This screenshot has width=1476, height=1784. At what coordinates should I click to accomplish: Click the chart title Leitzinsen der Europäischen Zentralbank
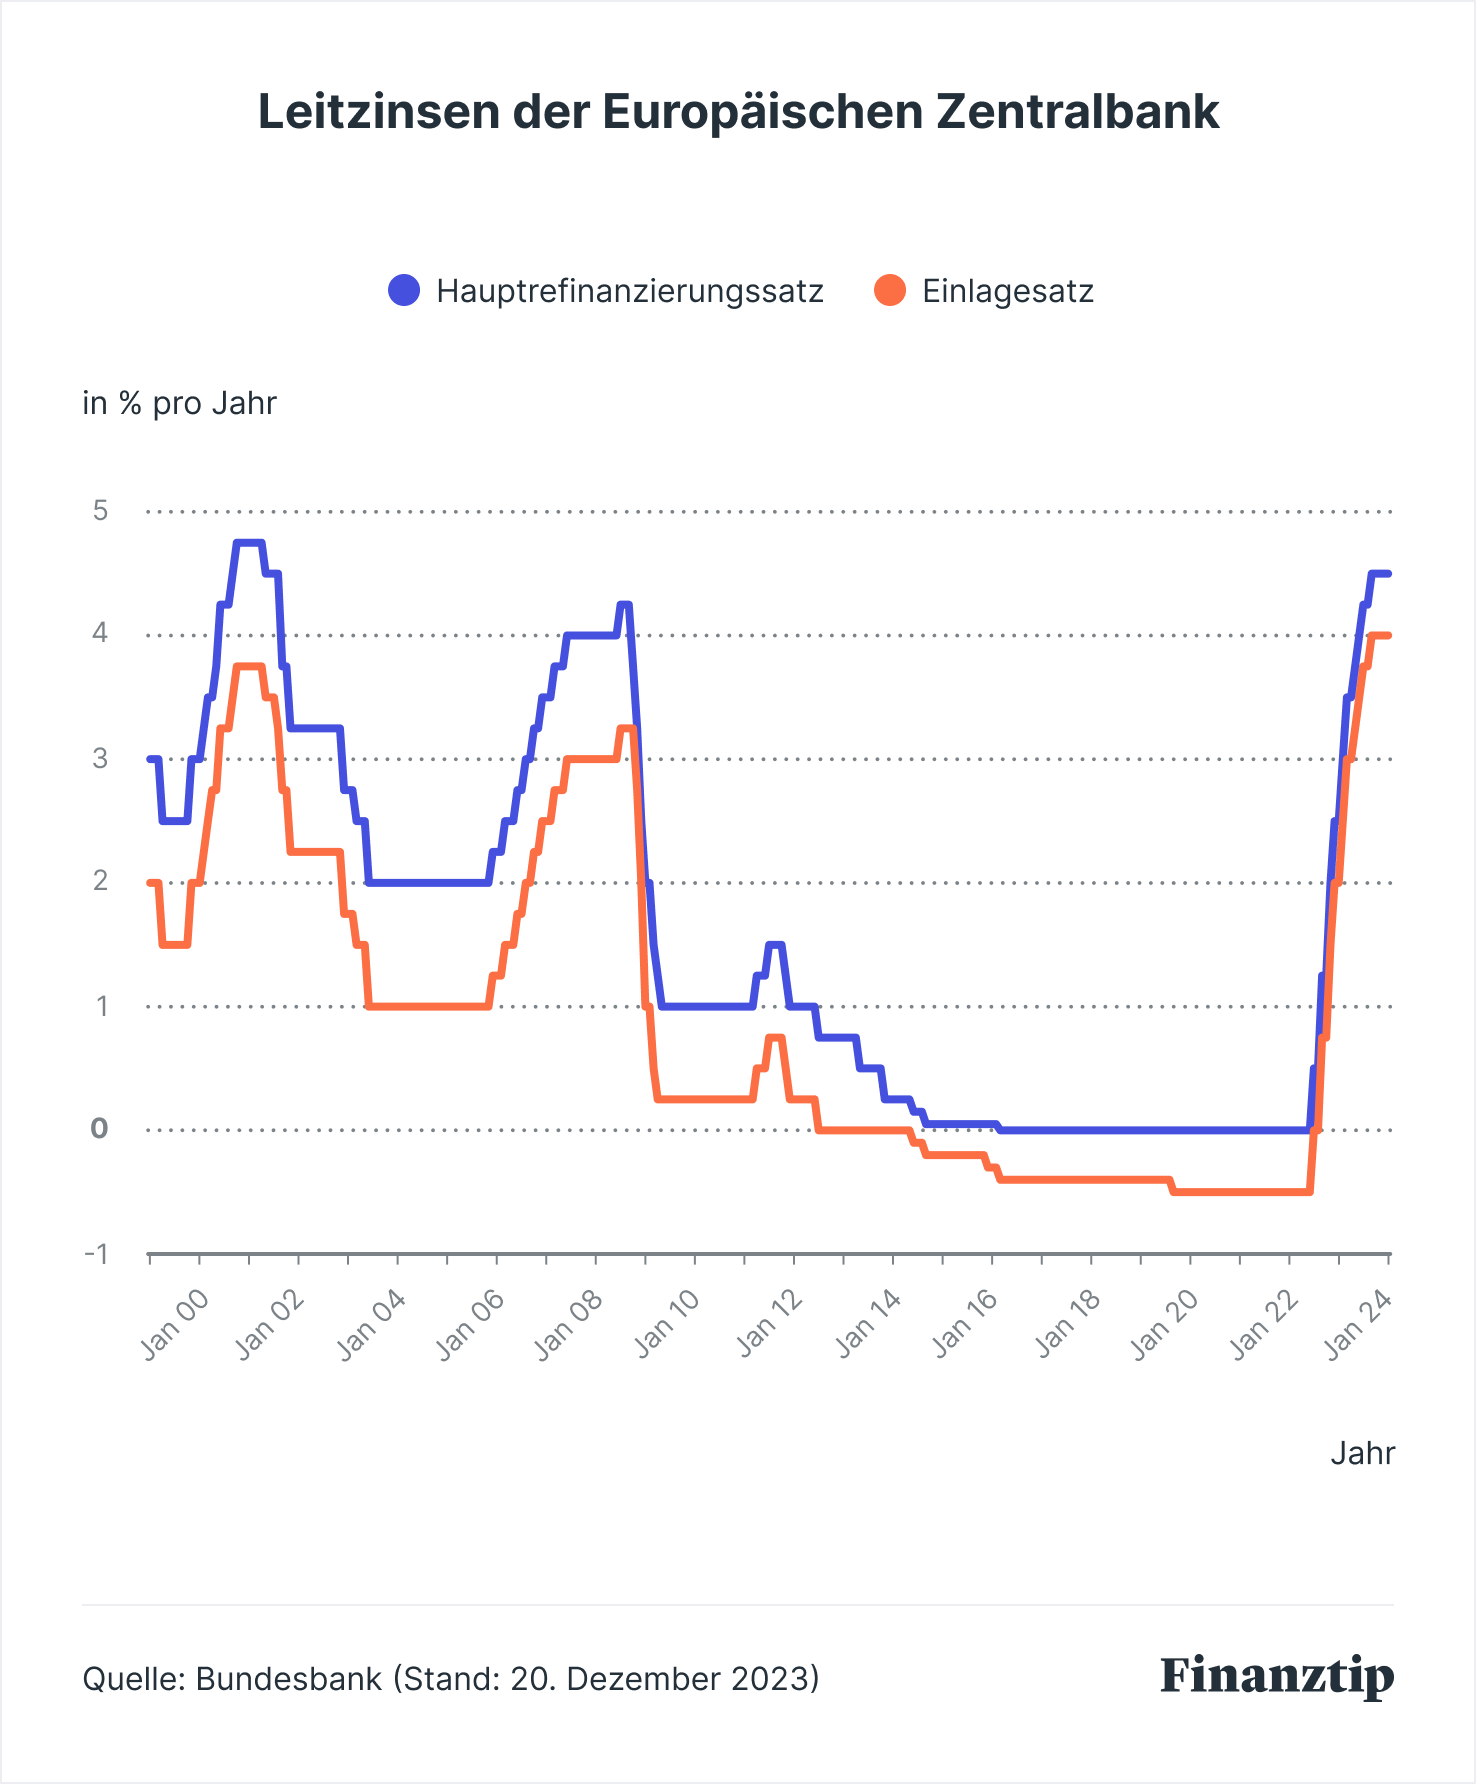738,112
